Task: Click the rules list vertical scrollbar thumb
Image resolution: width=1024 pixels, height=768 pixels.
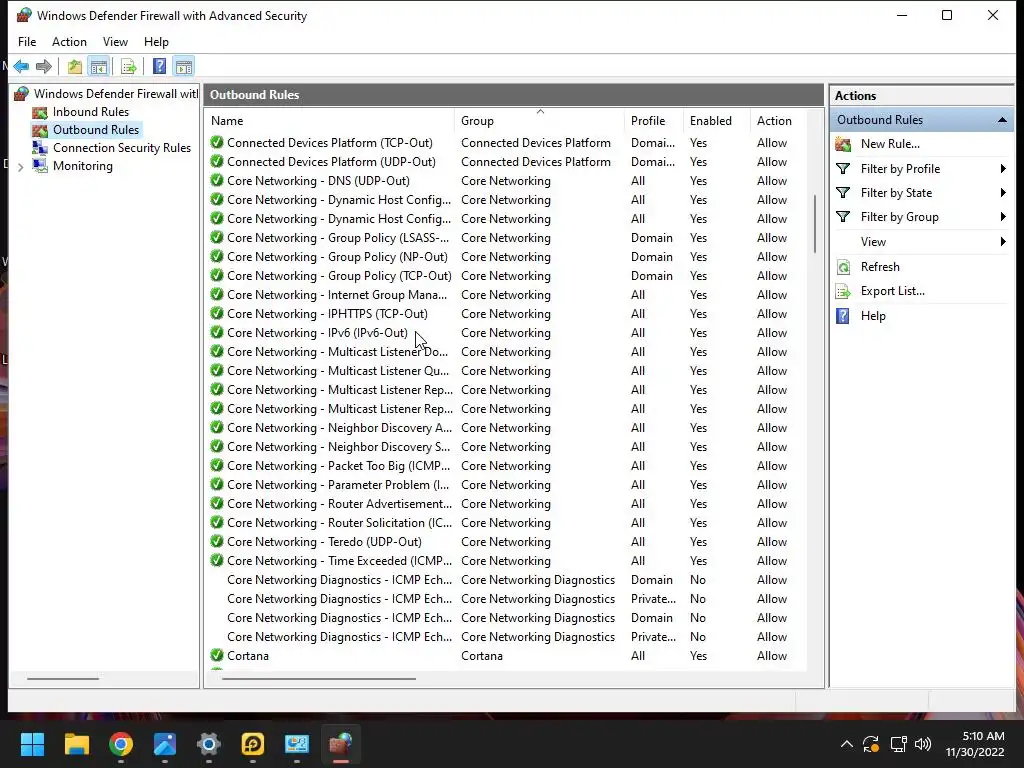Action: (814, 224)
